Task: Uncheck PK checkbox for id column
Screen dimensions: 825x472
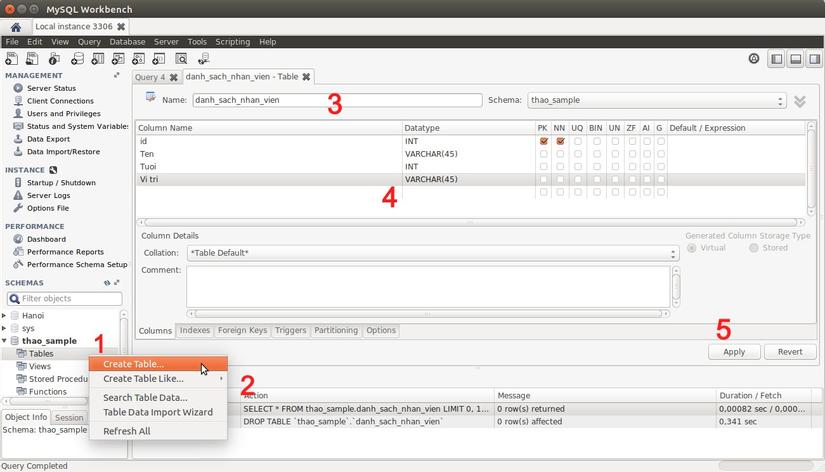Action: pos(544,141)
